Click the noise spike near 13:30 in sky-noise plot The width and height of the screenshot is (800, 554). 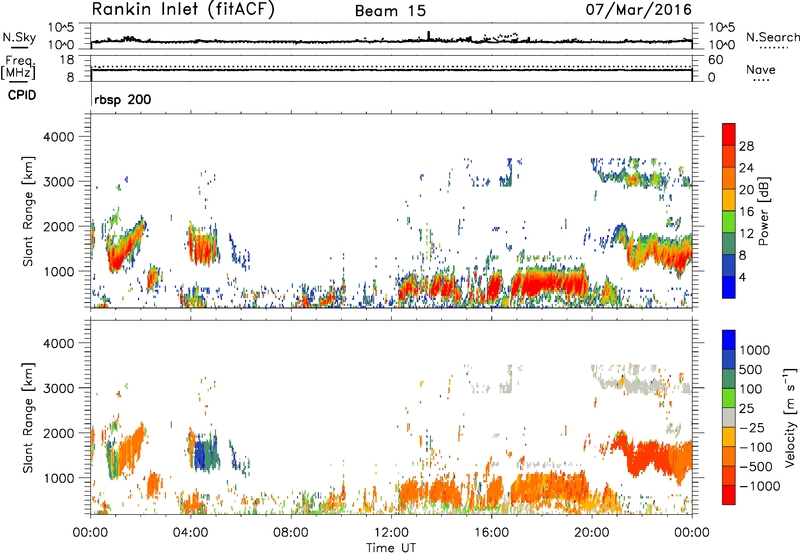429,36
